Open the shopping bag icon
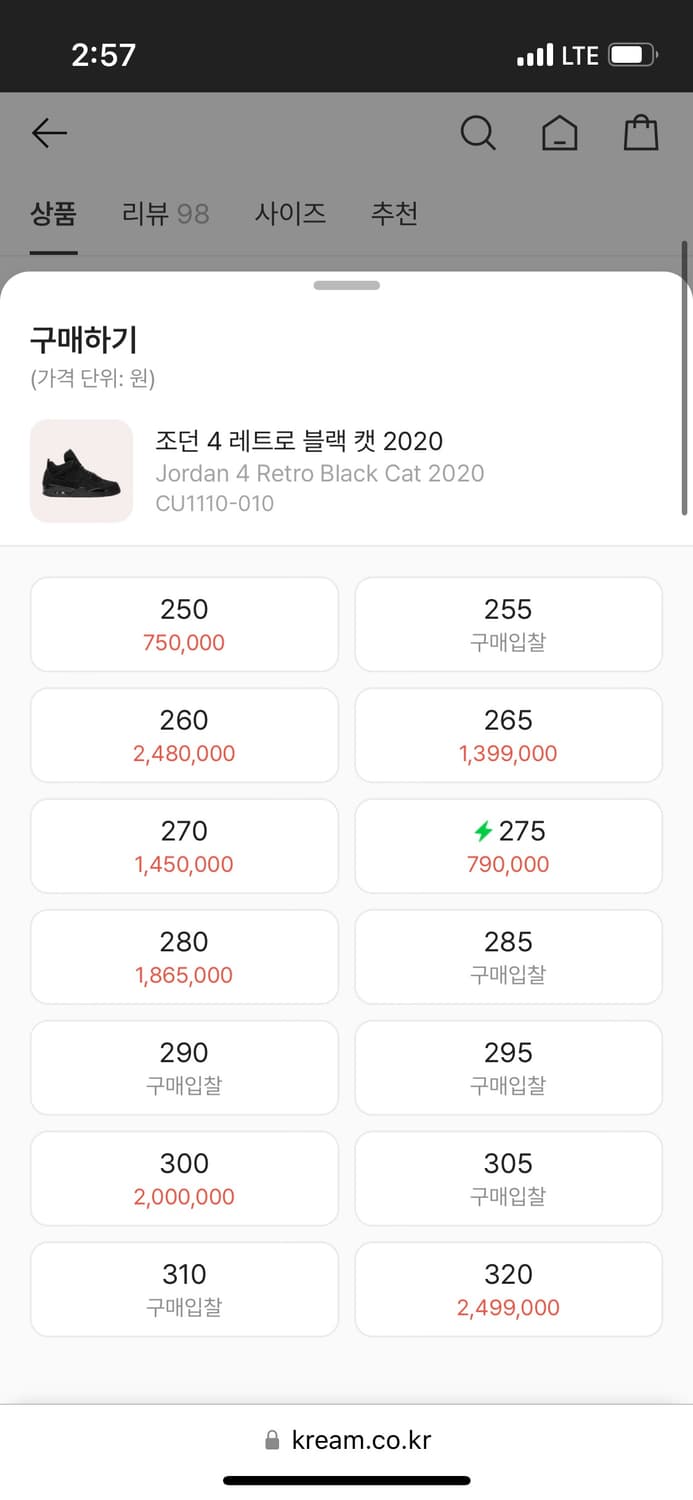Image resolution: width=693 pixels, height=1500 pixels. pos(641,132)
